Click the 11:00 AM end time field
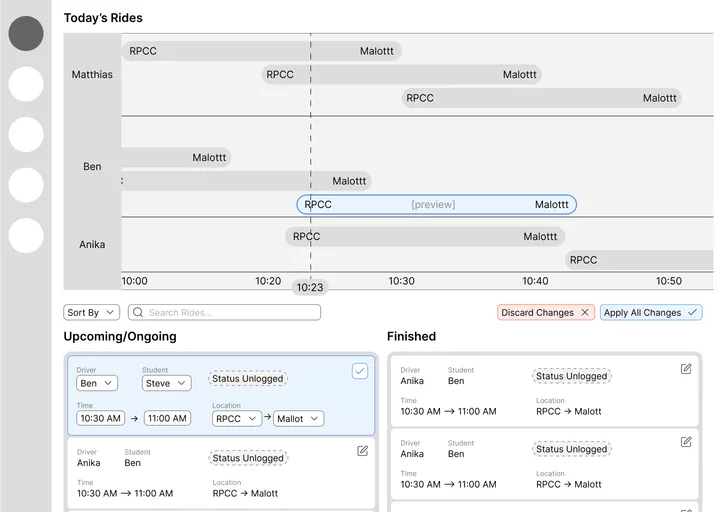Screen dimensions: 720x512 coord(167,418)
